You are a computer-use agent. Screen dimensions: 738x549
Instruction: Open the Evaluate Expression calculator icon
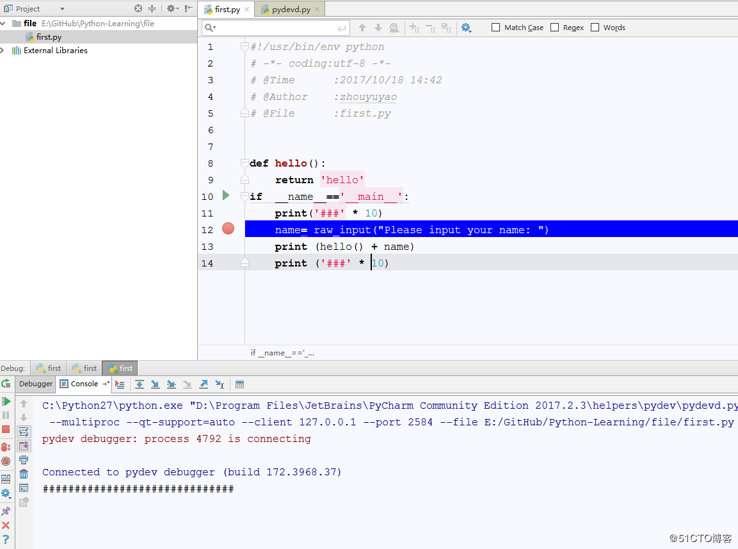pos(240,384)
